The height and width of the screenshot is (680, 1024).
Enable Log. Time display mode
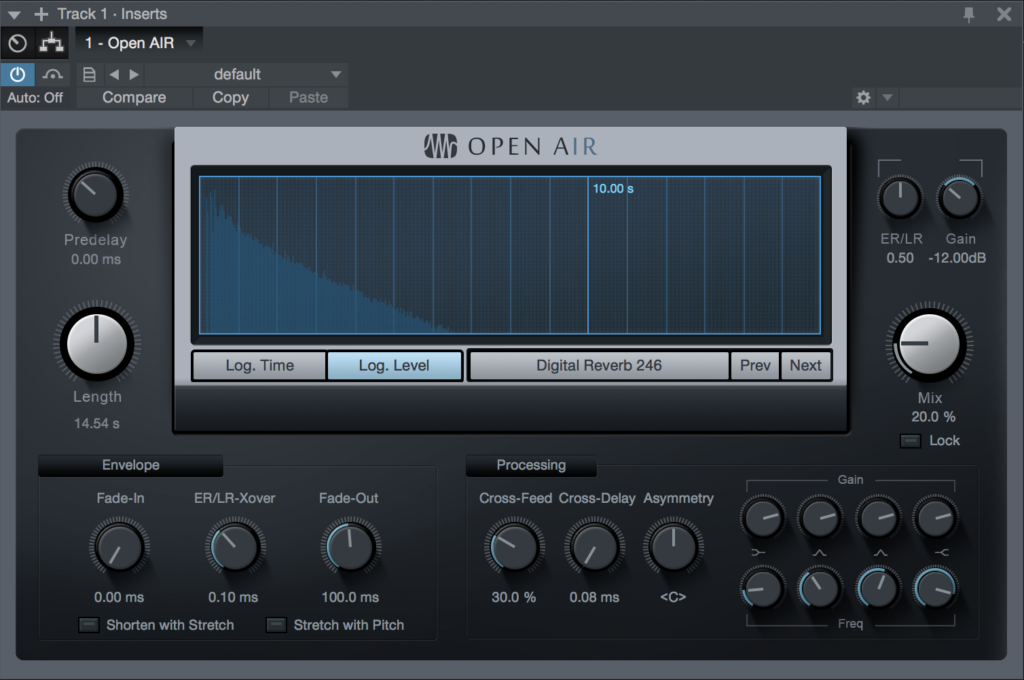(x=259, y=366)
